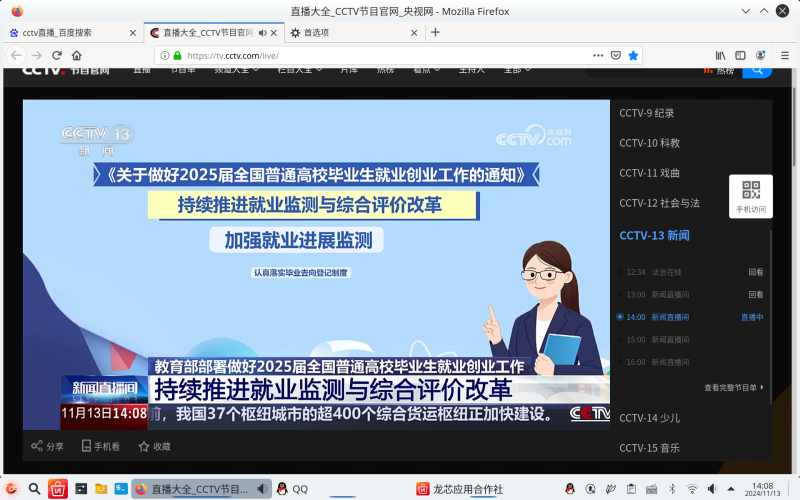
Task: Open the Firefox Home page icon
Action: pyautogui.click(x=77, y=55)
